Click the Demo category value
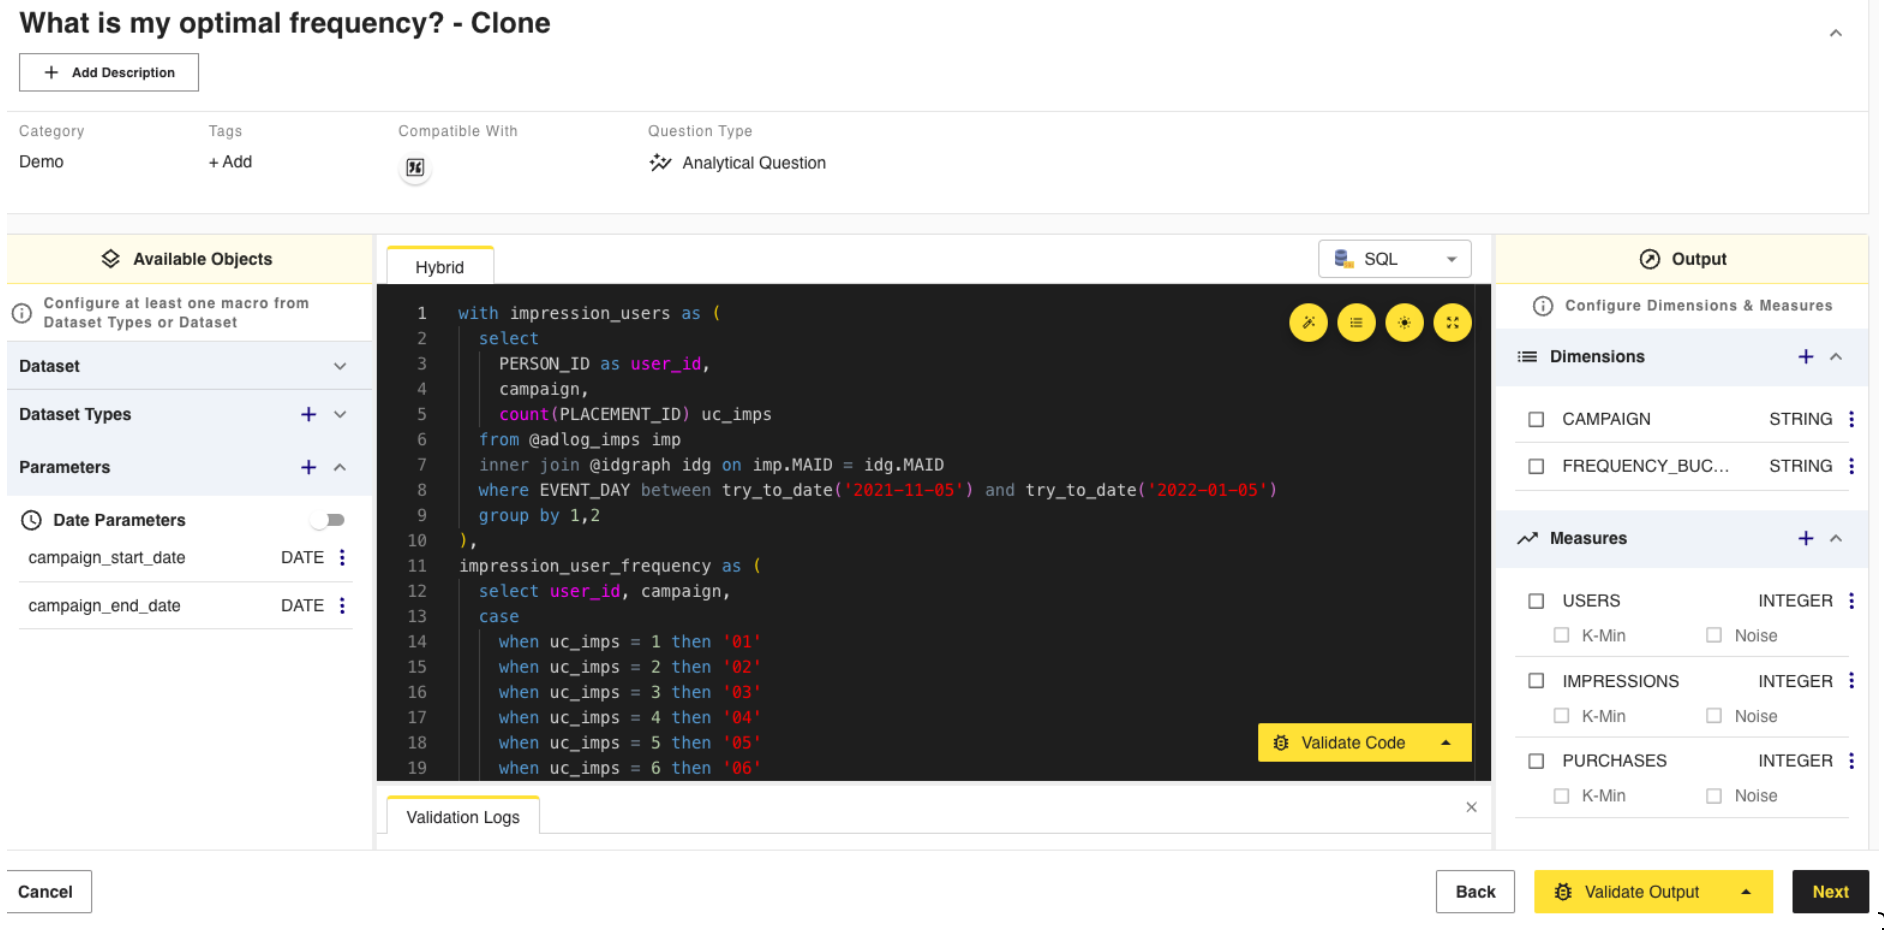The image size is (1884, 930). click(41, 162)
